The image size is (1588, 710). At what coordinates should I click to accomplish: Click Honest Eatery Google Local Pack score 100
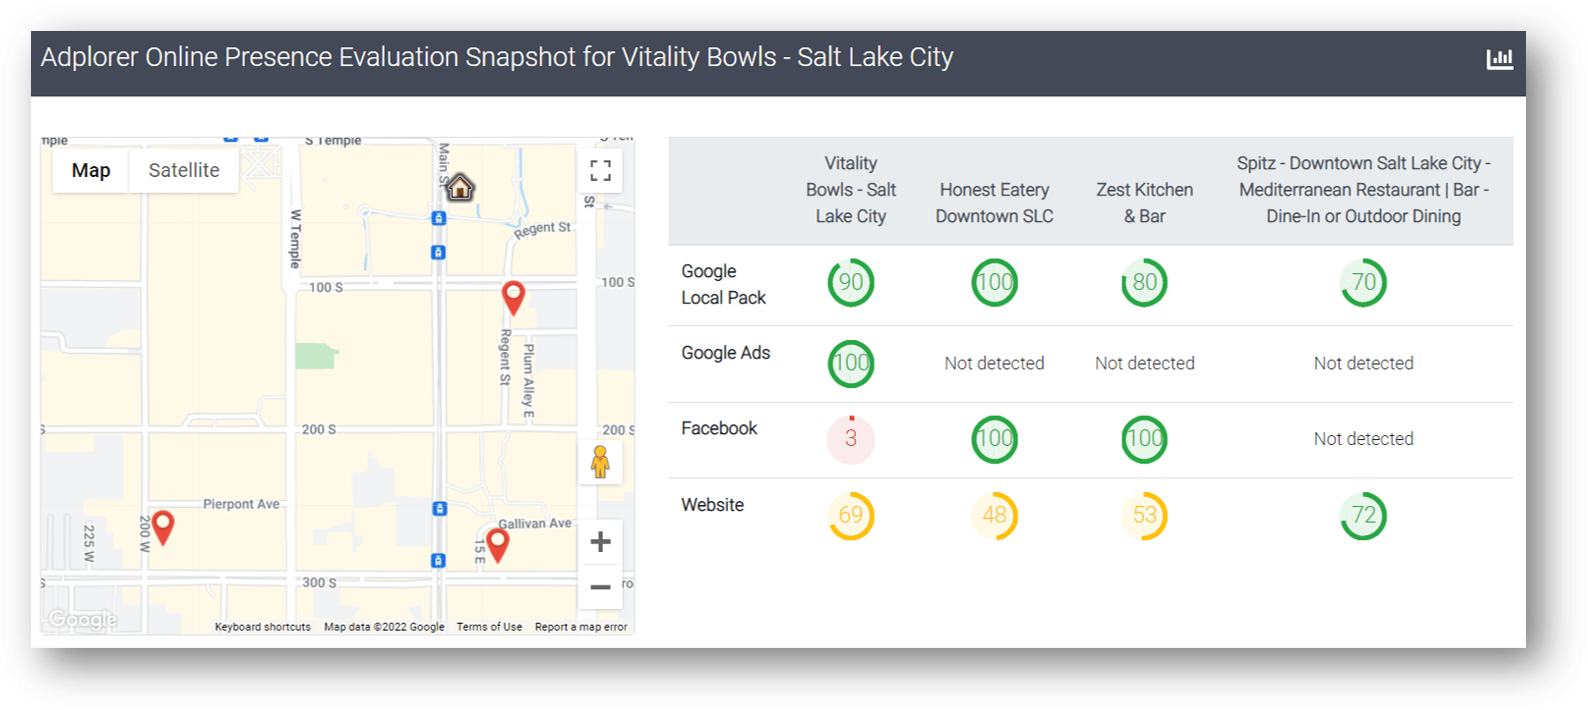[995, 283]
